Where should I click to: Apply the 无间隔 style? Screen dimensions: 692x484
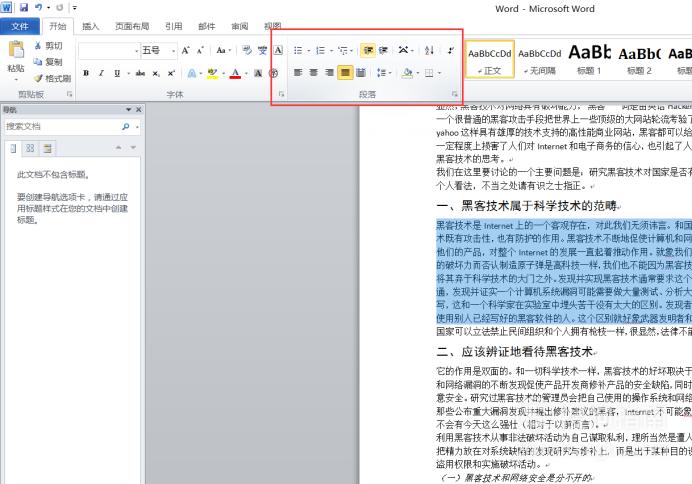(539, 60)
